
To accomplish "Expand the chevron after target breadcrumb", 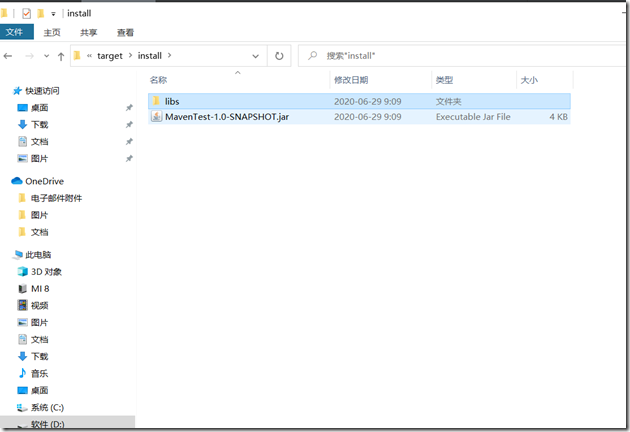I will (x=130, y=55).
